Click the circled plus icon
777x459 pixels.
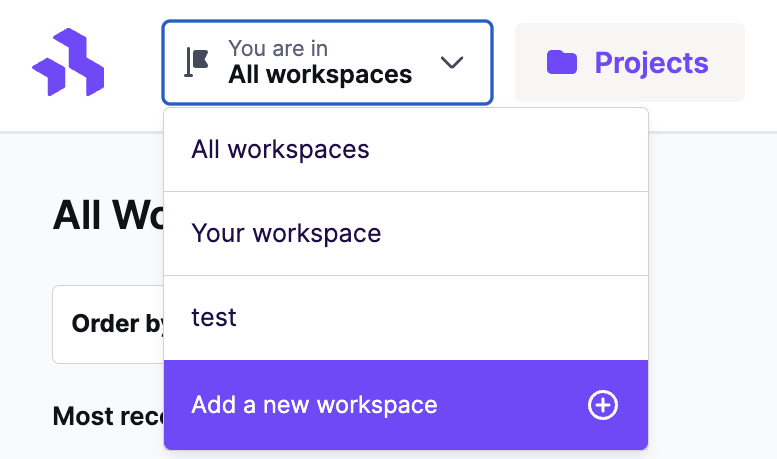click(603, 405)
